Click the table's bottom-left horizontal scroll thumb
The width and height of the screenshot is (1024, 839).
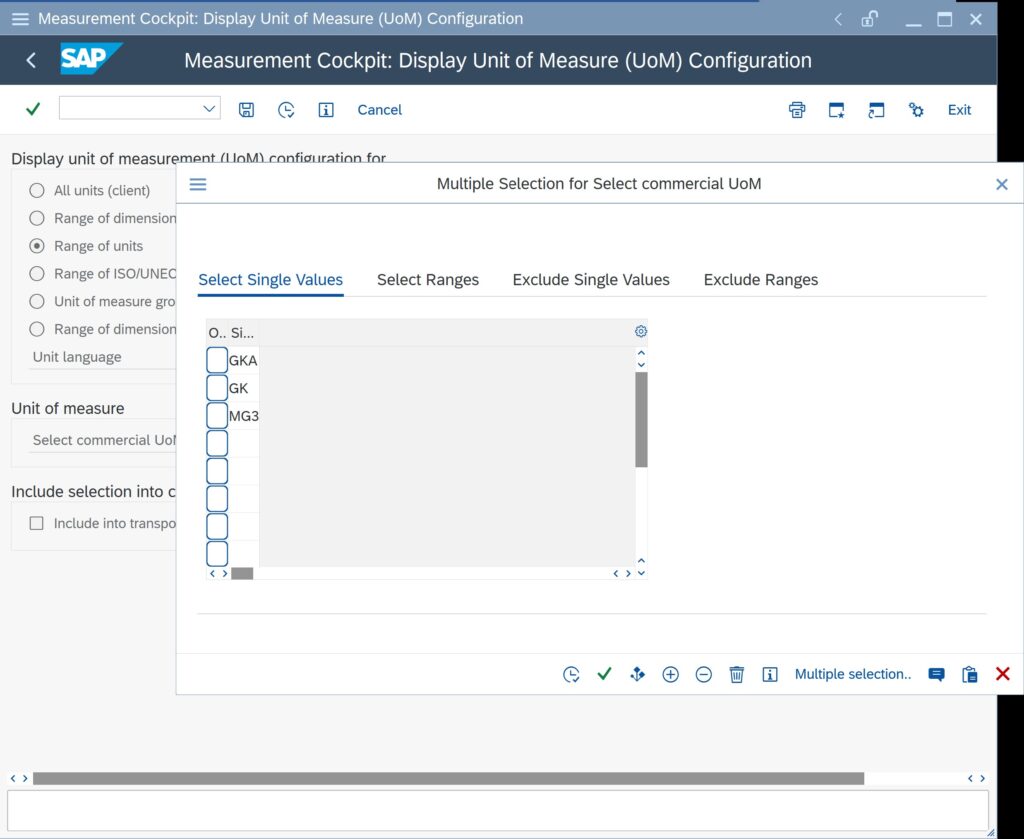[242, 573]
